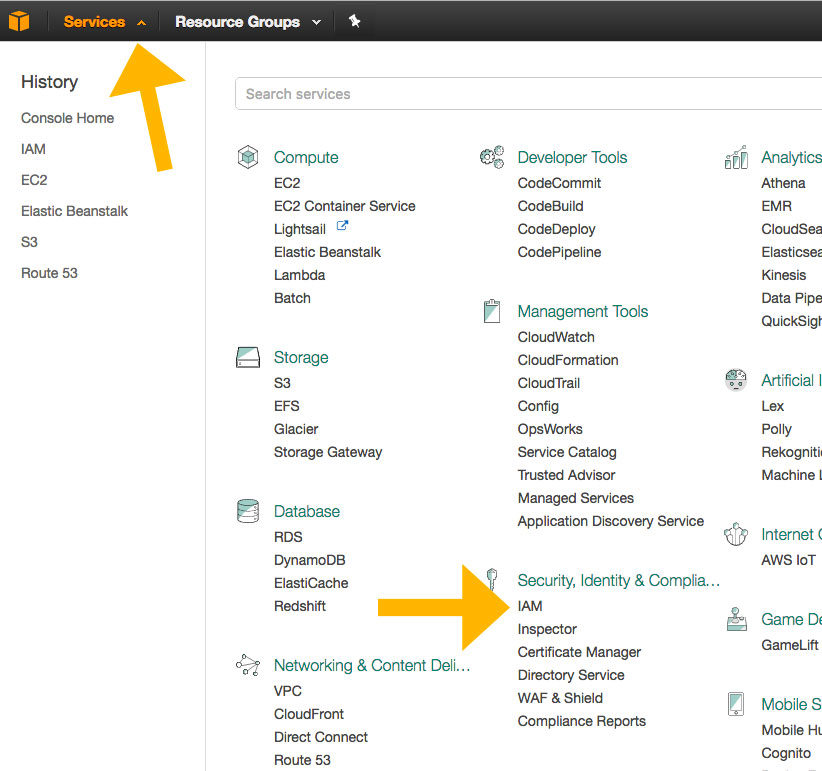Click the Internet of Things icon

[x=736, y=534]
